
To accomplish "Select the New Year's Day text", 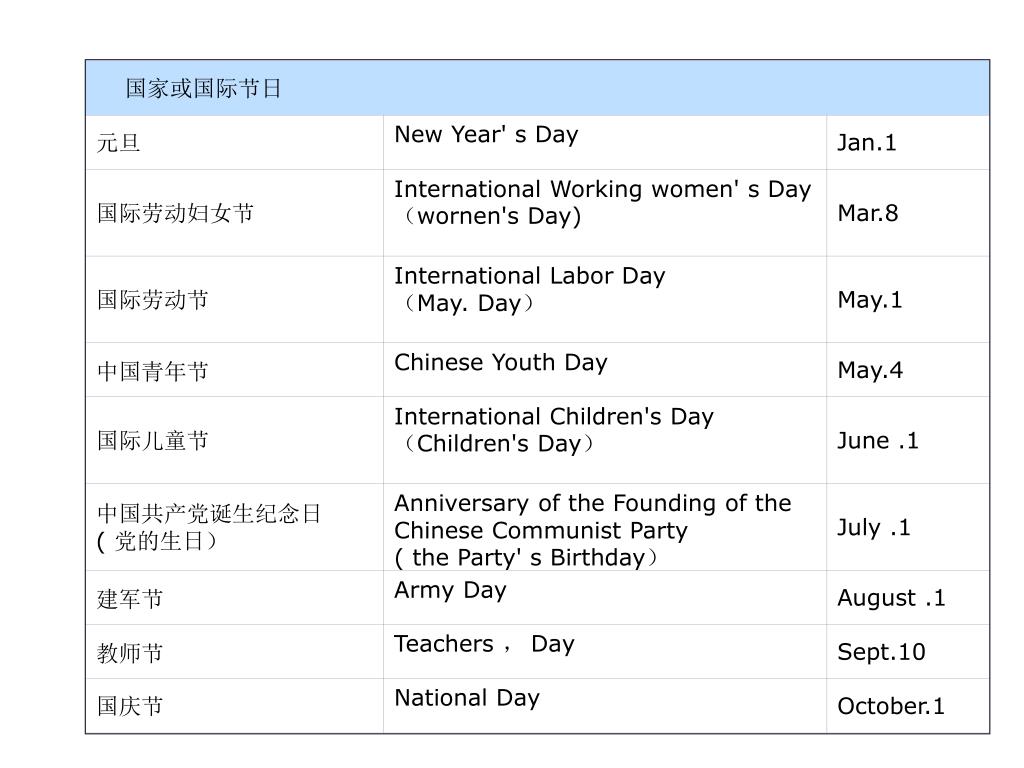I will (486, 135).
